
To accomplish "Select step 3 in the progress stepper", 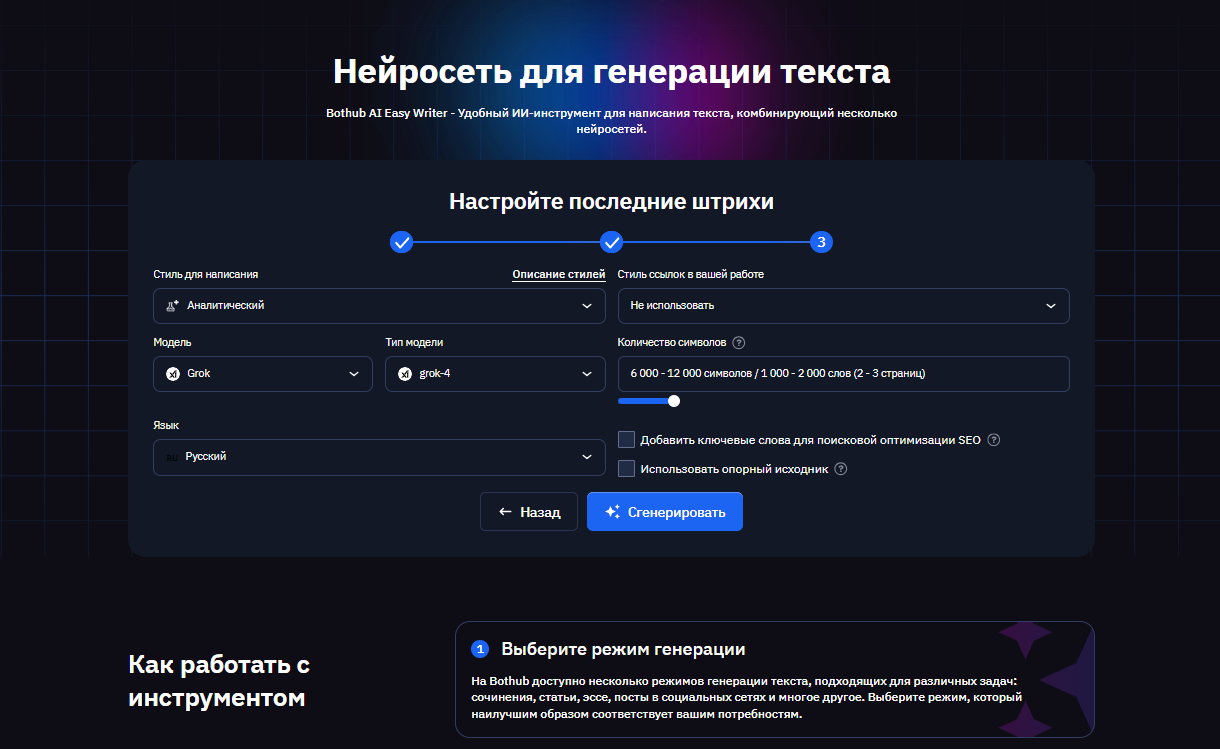I will pyautogui.click(x=821, y=241).
